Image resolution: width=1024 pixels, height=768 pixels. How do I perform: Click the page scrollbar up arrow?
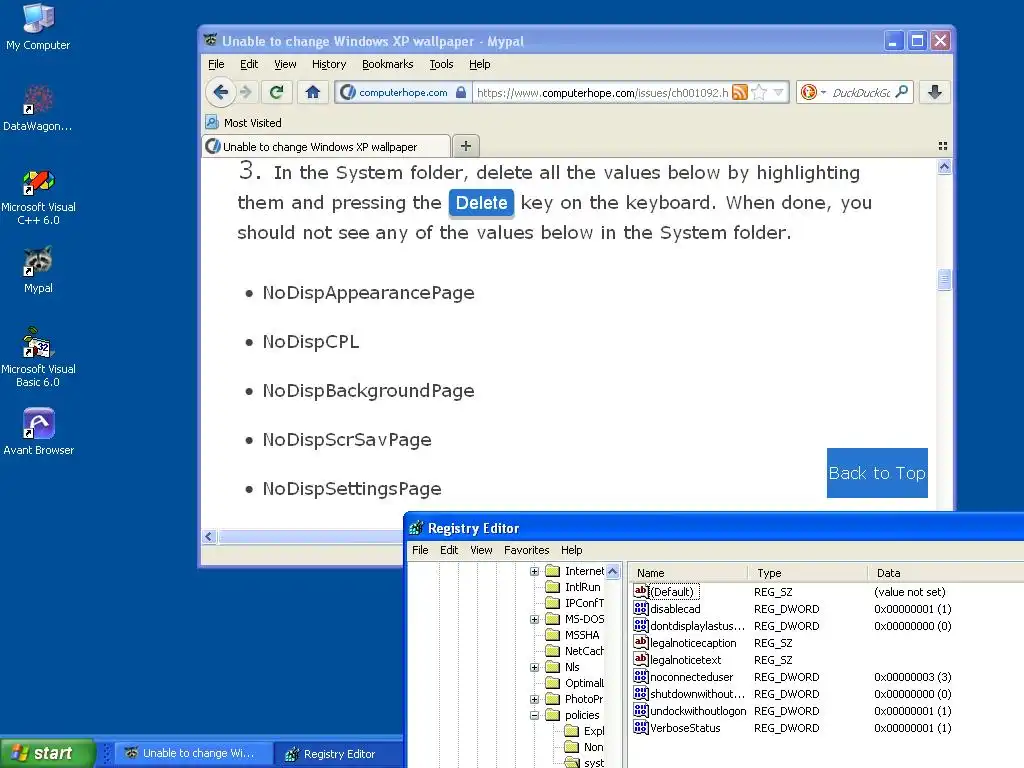pyautogui.click(x=944, y=167)
